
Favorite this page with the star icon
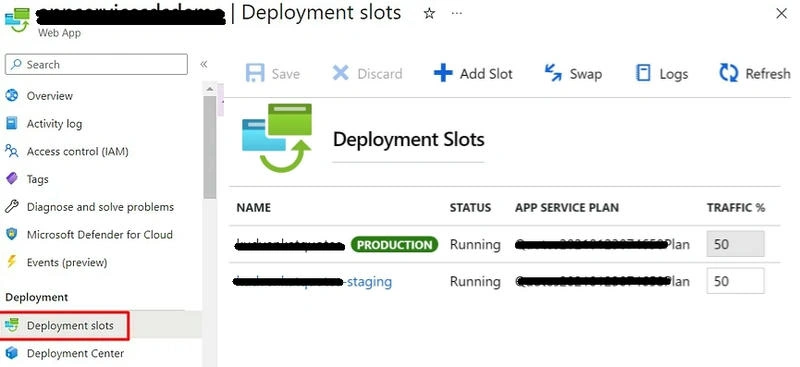tap(430, 14)
